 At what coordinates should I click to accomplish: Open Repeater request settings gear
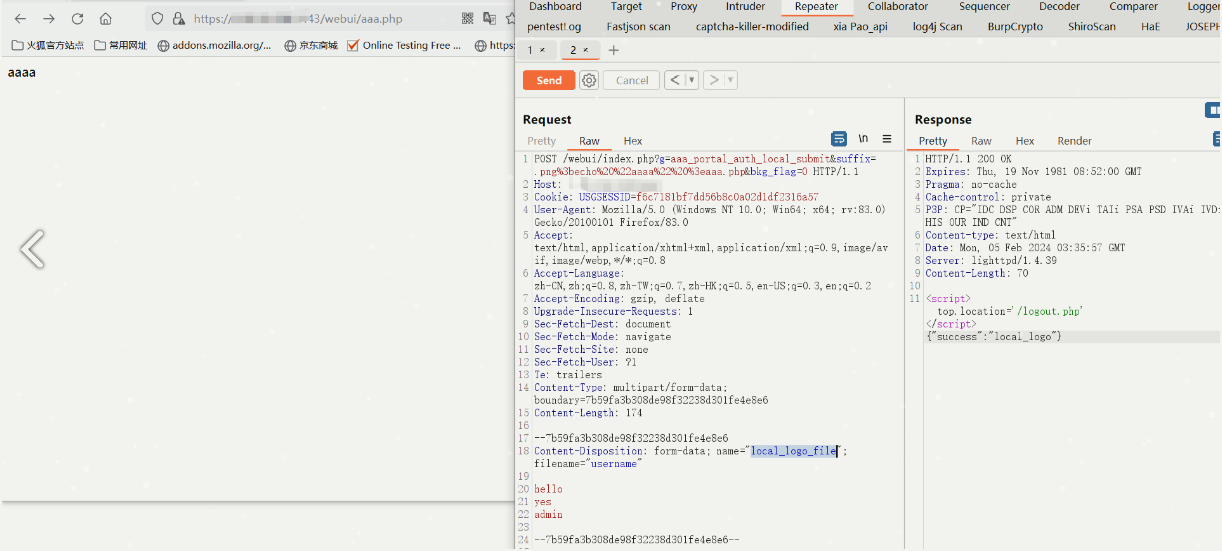589,80
